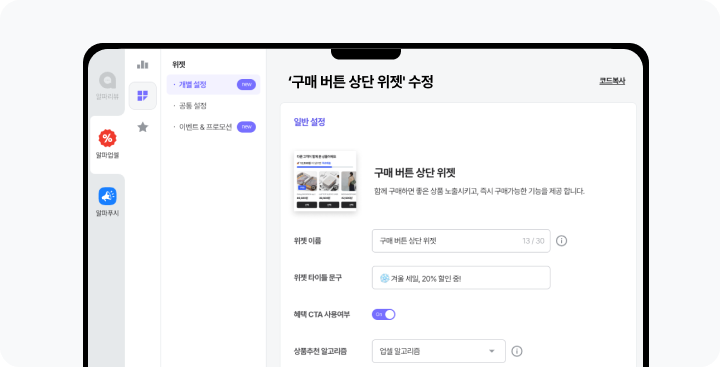720x367 pixels.
Task: Click the new badge beside 개별 설정
Action: click(x=247, y=85)
